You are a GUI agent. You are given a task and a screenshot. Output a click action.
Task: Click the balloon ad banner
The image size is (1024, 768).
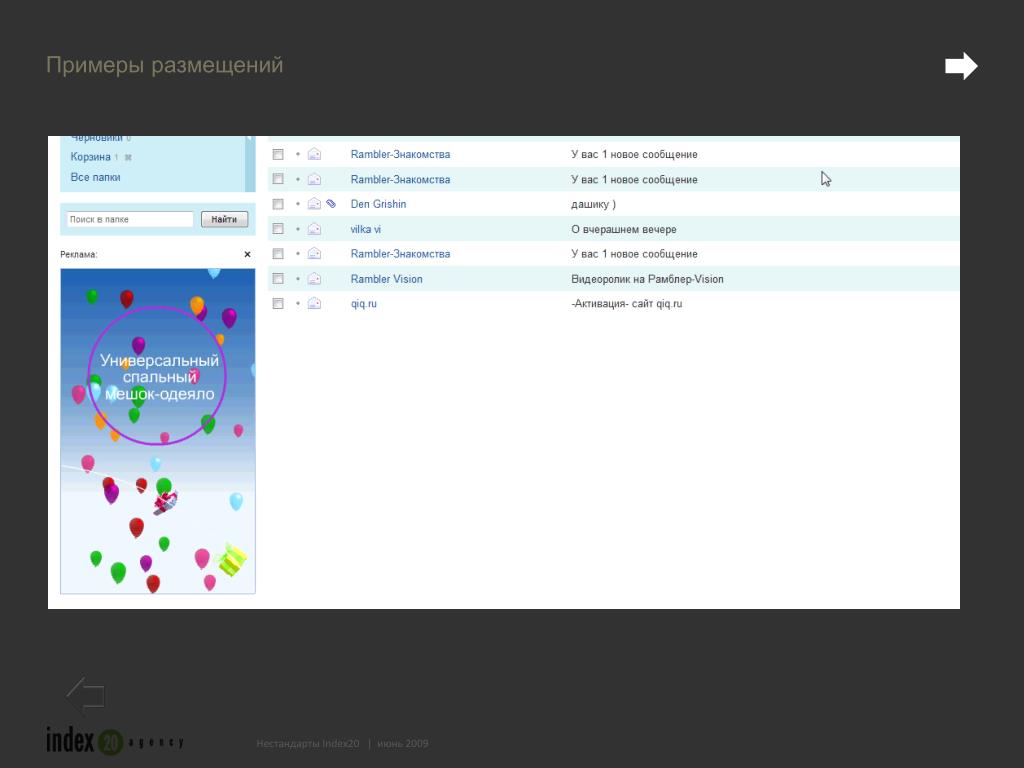click(x=158, y=431)
